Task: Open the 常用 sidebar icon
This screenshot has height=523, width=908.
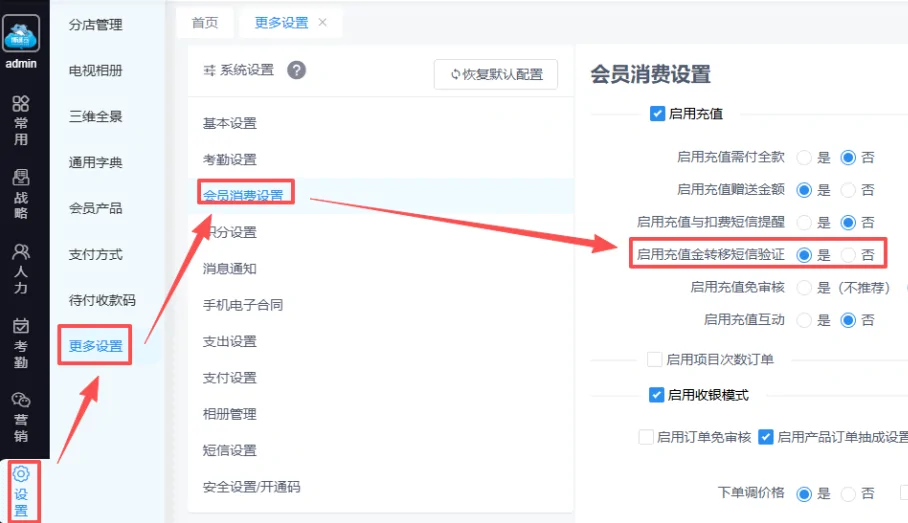Action: tap(21, 104)
